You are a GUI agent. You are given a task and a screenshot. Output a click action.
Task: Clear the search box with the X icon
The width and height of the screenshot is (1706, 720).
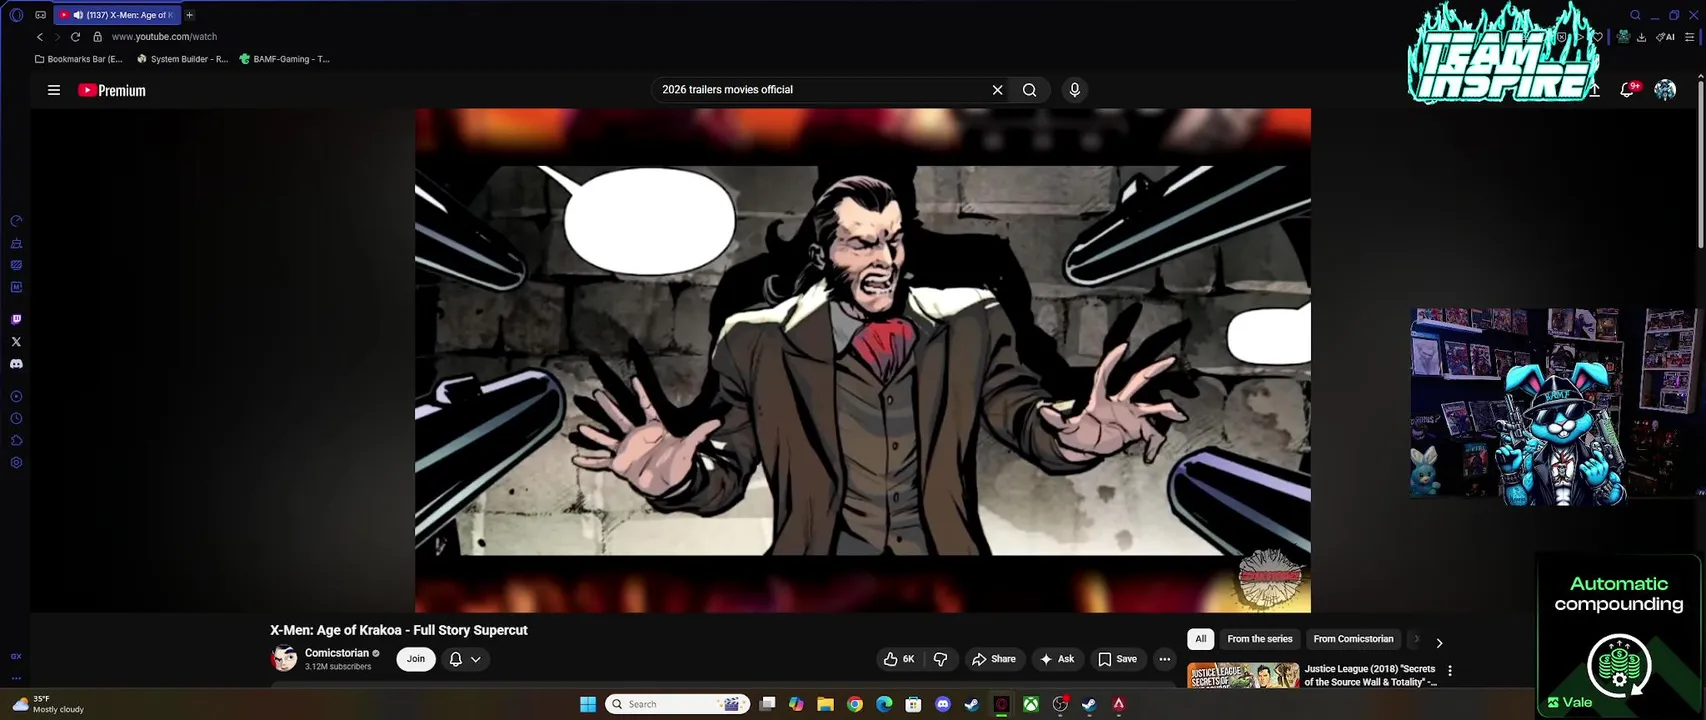coord(997,90)
